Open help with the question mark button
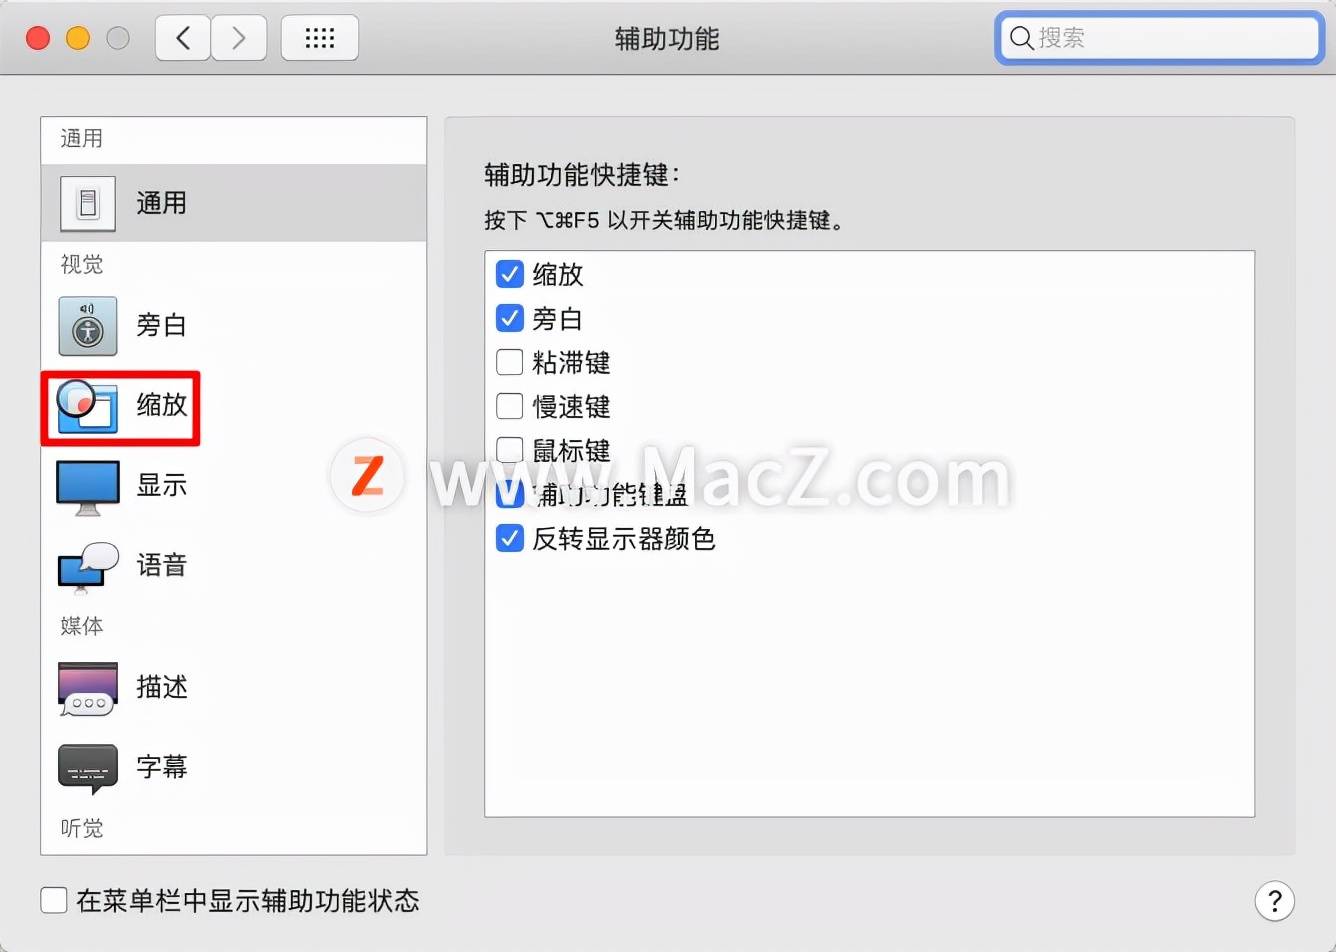This screenshot has width=1336, height=952. pyautogui.click(x=1274, y=901)
